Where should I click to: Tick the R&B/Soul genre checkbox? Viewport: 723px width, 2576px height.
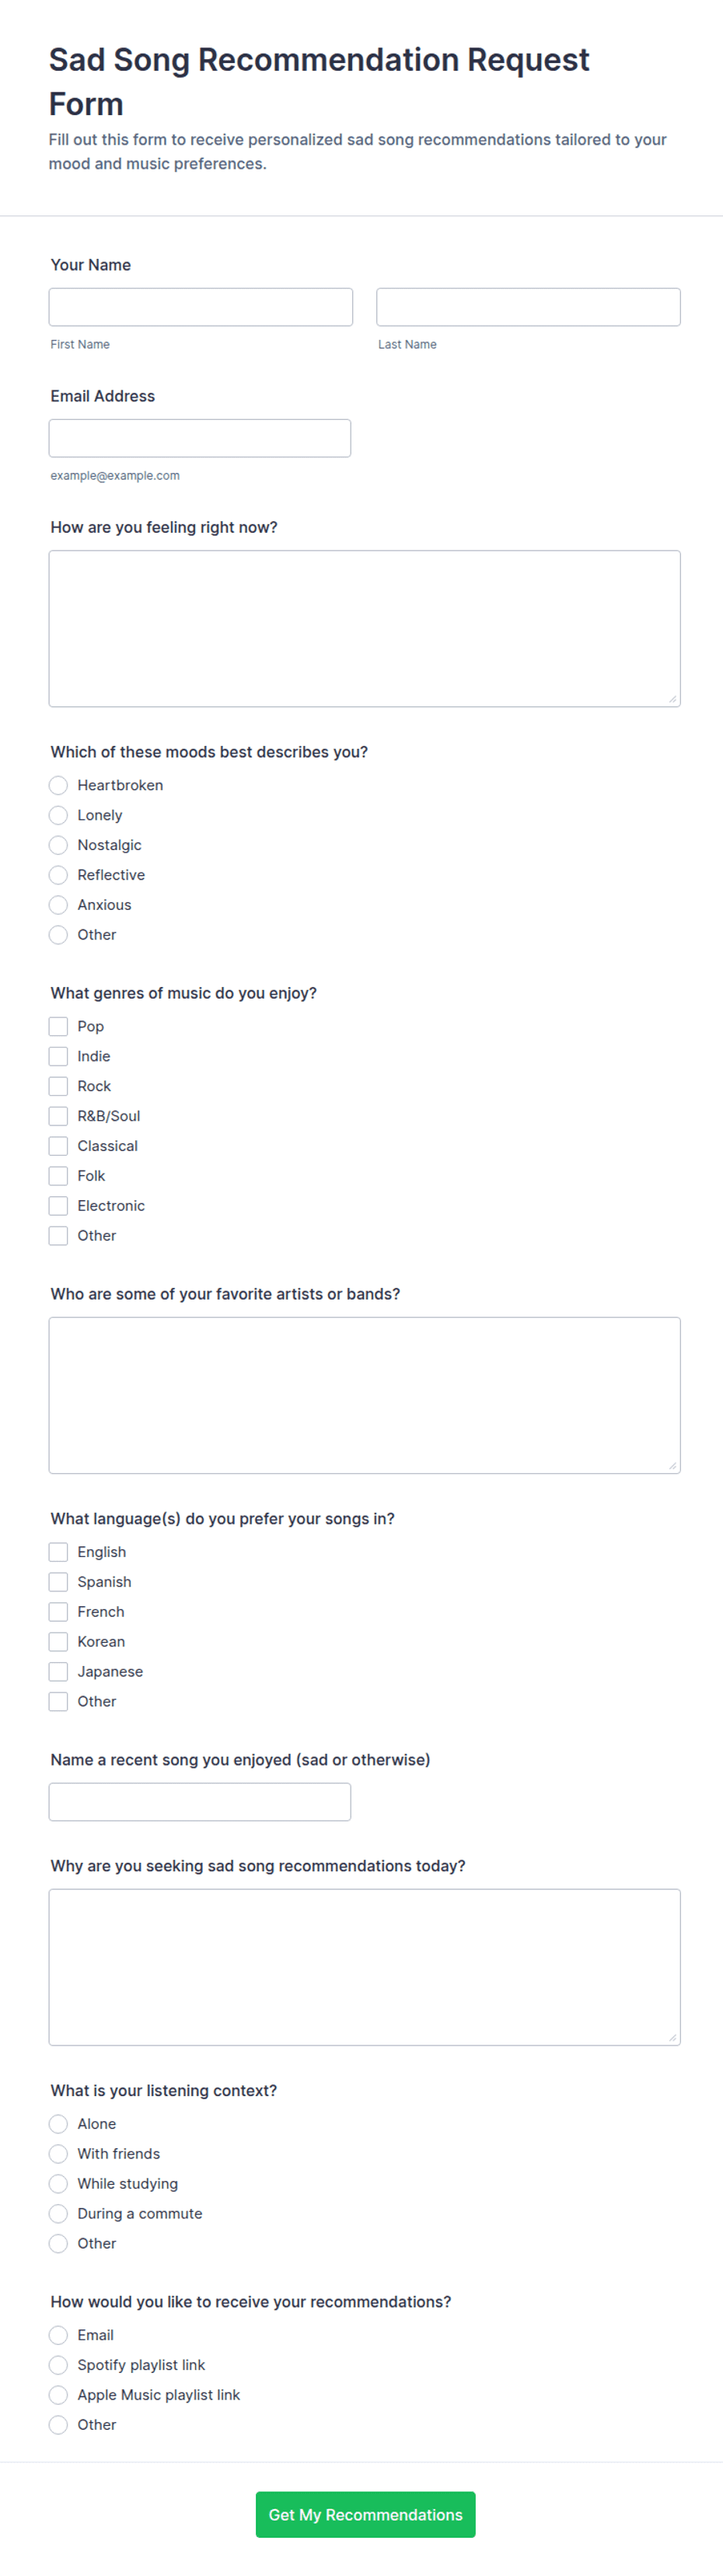pos(58,1116)
